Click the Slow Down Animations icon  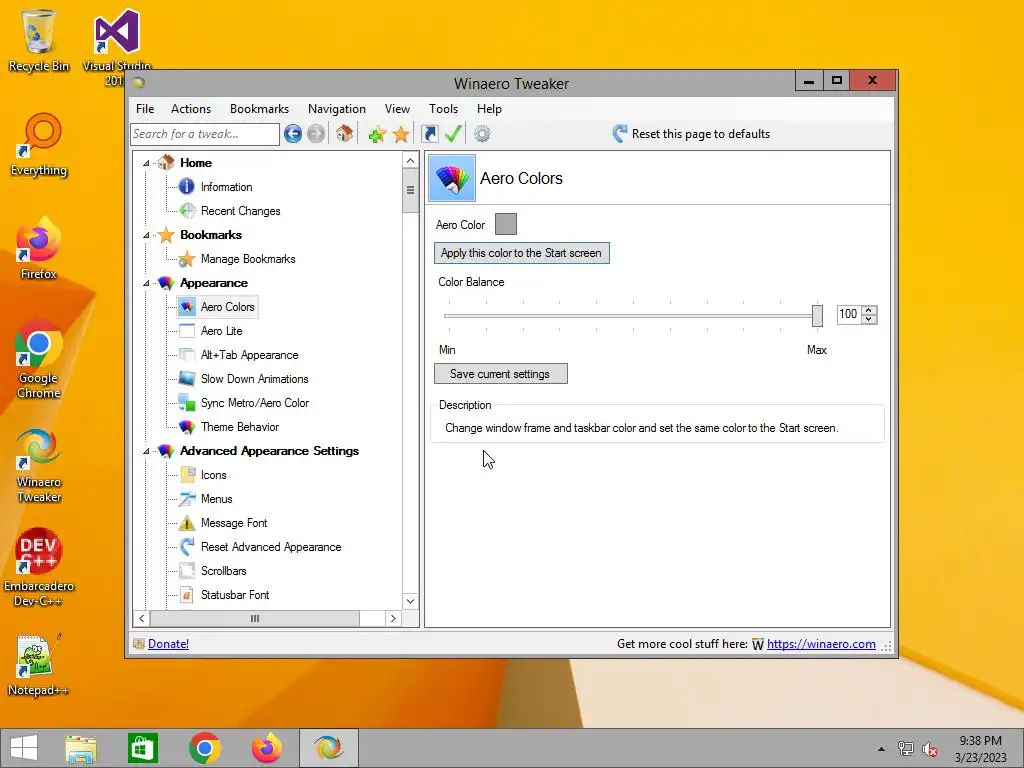pos(187,379)
